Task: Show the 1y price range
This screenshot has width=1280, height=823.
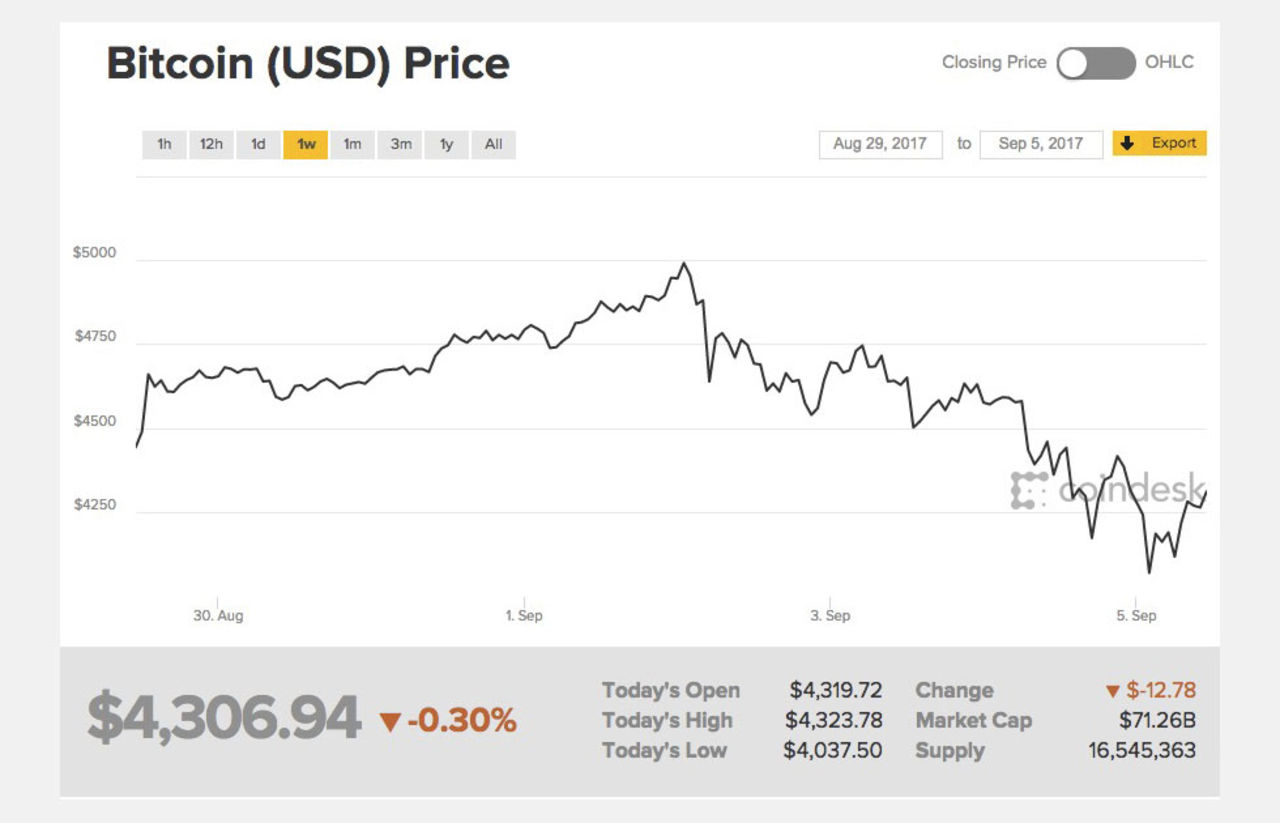Action: pos(446,144)
